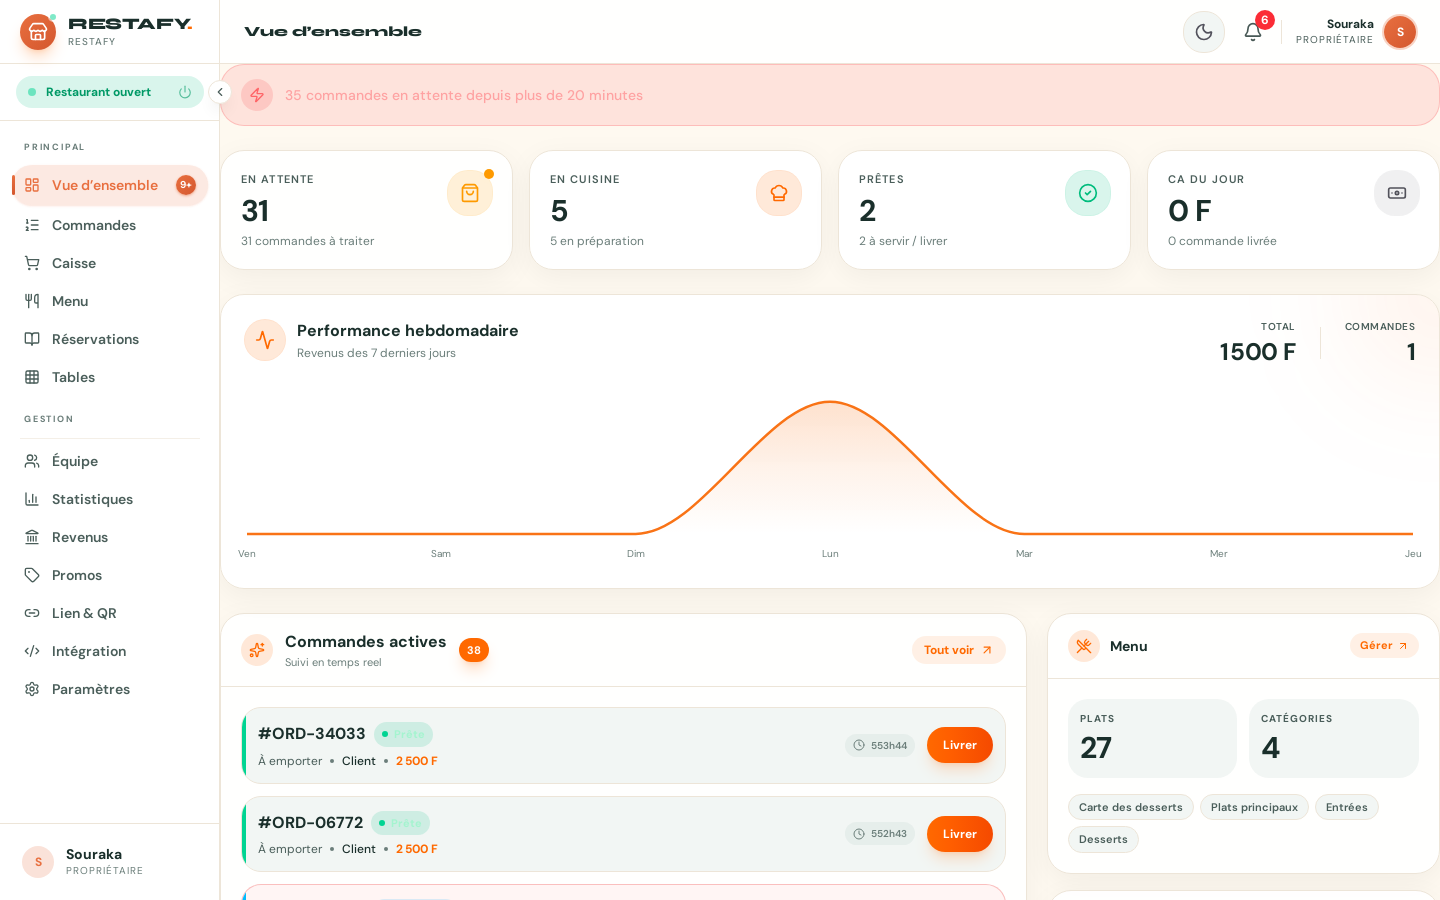Click the Commandes actives sparkle icon

(257, 650)
